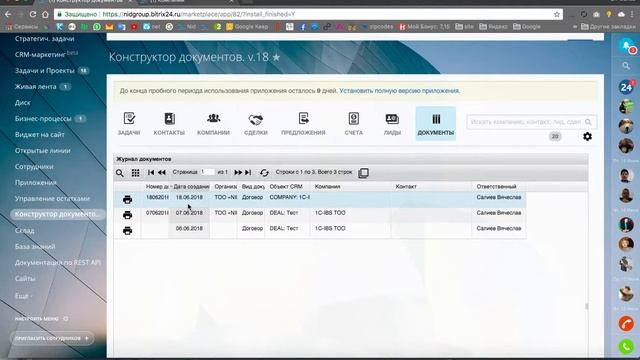This screenshot has width=640, height=360.
Task: Go to previous page of journal
Action: point(162,173)
